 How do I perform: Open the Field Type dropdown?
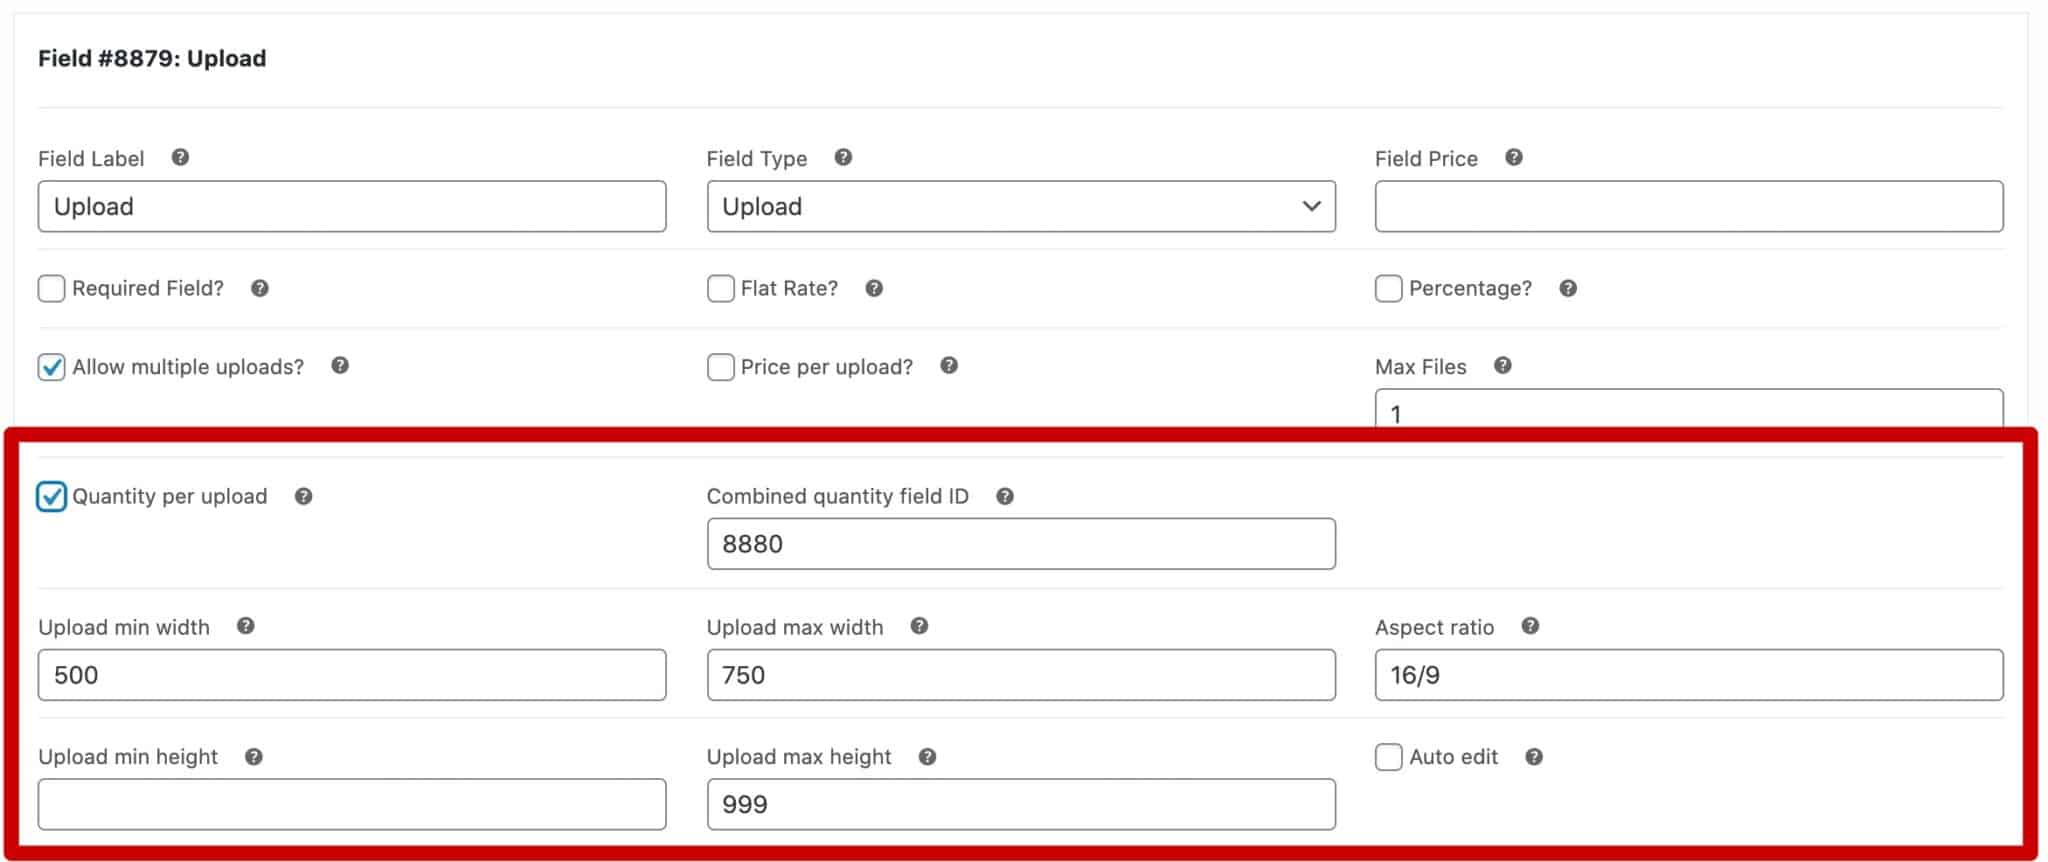[1021, 206]
